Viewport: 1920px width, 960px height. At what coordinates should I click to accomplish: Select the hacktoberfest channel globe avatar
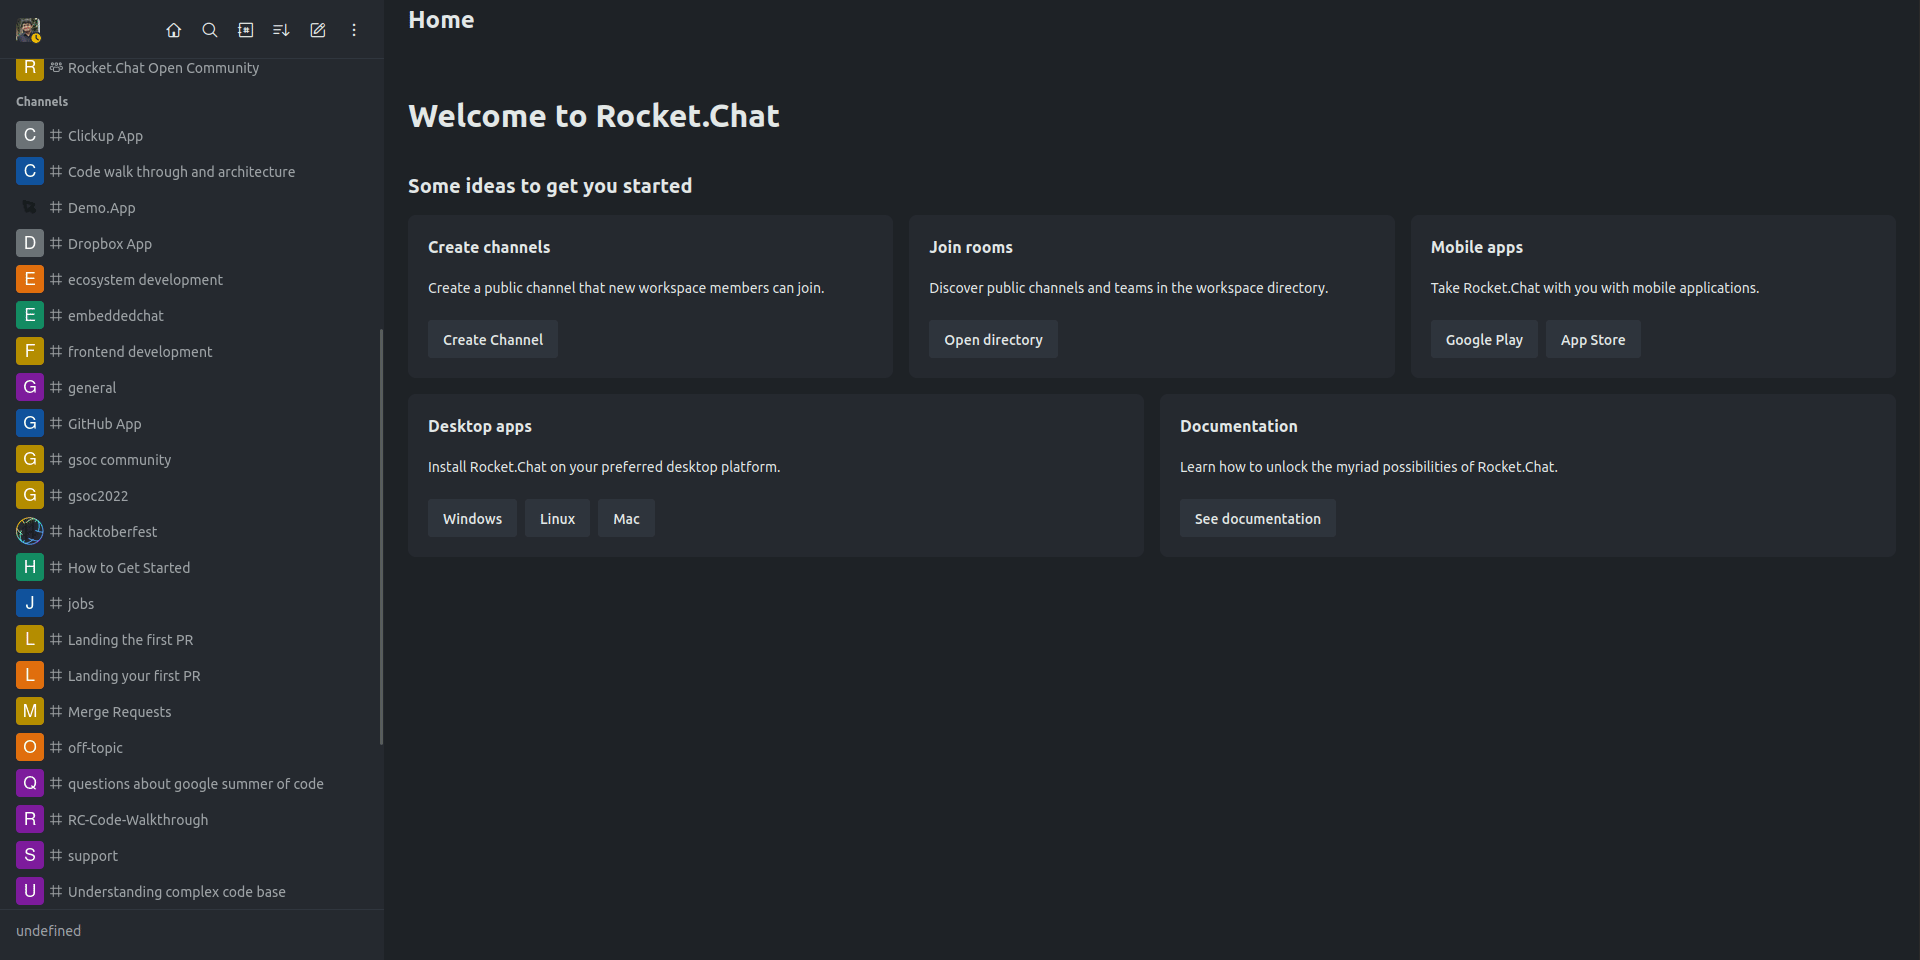click(29, 531)
